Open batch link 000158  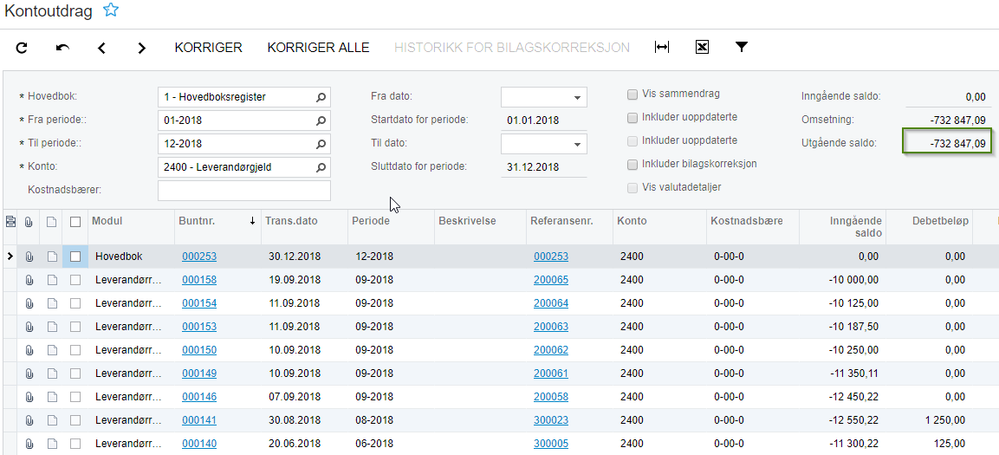199,280
